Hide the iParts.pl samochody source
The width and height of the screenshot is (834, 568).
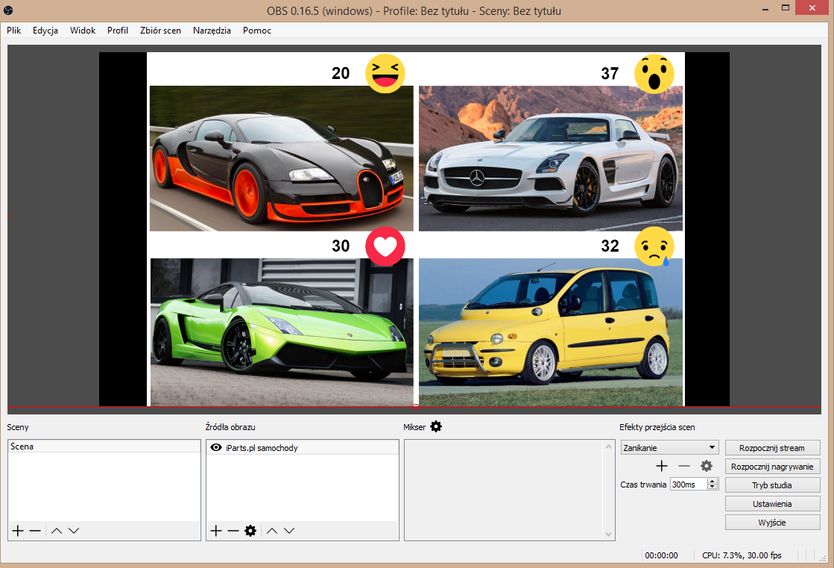[x=216, y=448]
